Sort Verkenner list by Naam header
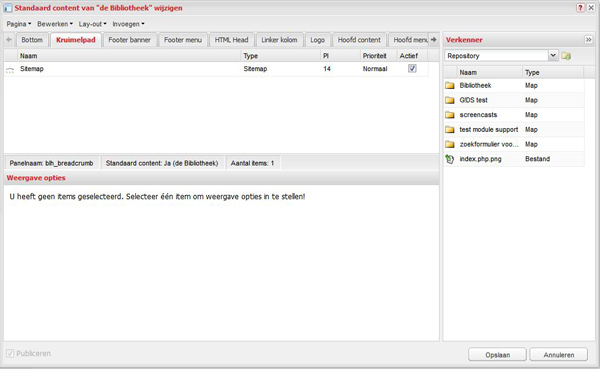600x369 pixels. 489,72
